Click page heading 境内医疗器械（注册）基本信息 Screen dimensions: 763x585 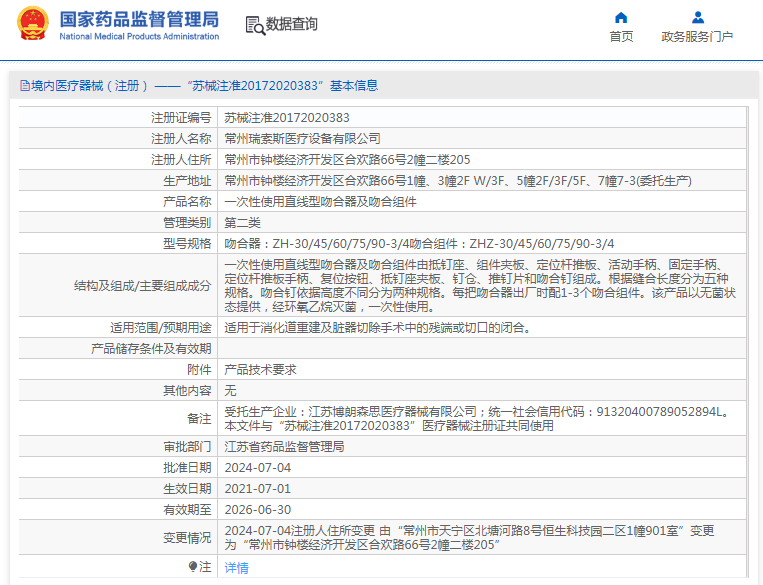point(204,86)
